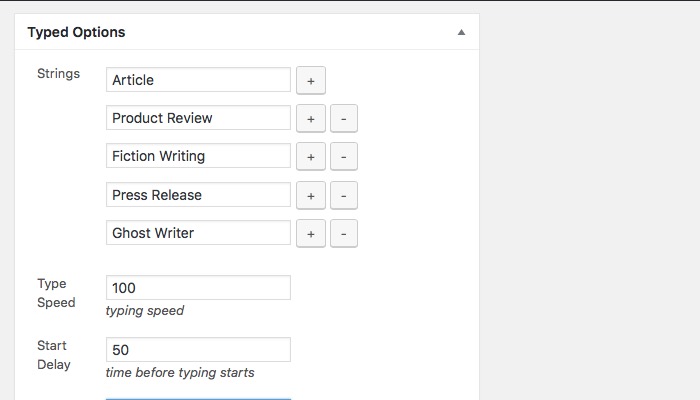Screen dimensions: 700x400
Task: Click the partially visible field below Start Delay
Action: 198,397
